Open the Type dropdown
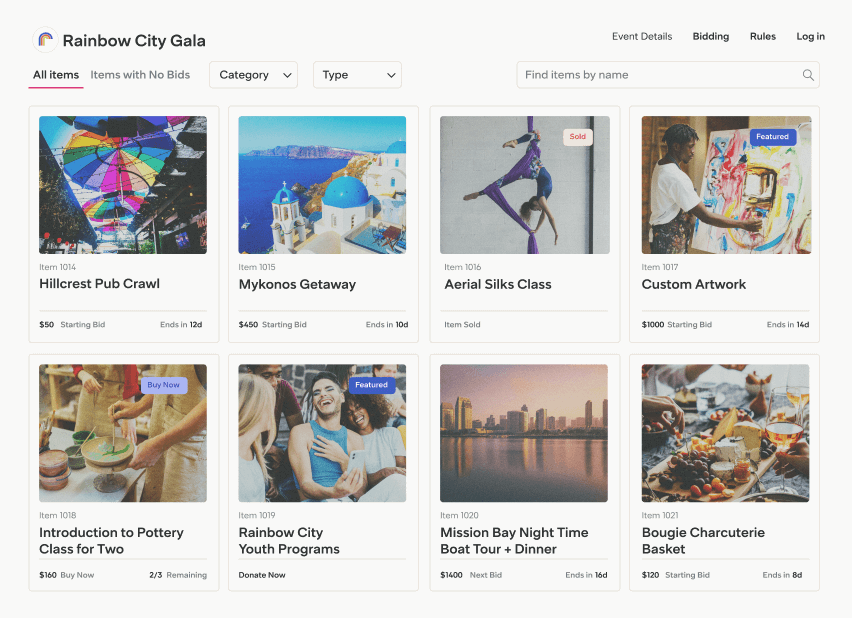Image resolution: width=852 pixels, height=618 pixels. 357,75
